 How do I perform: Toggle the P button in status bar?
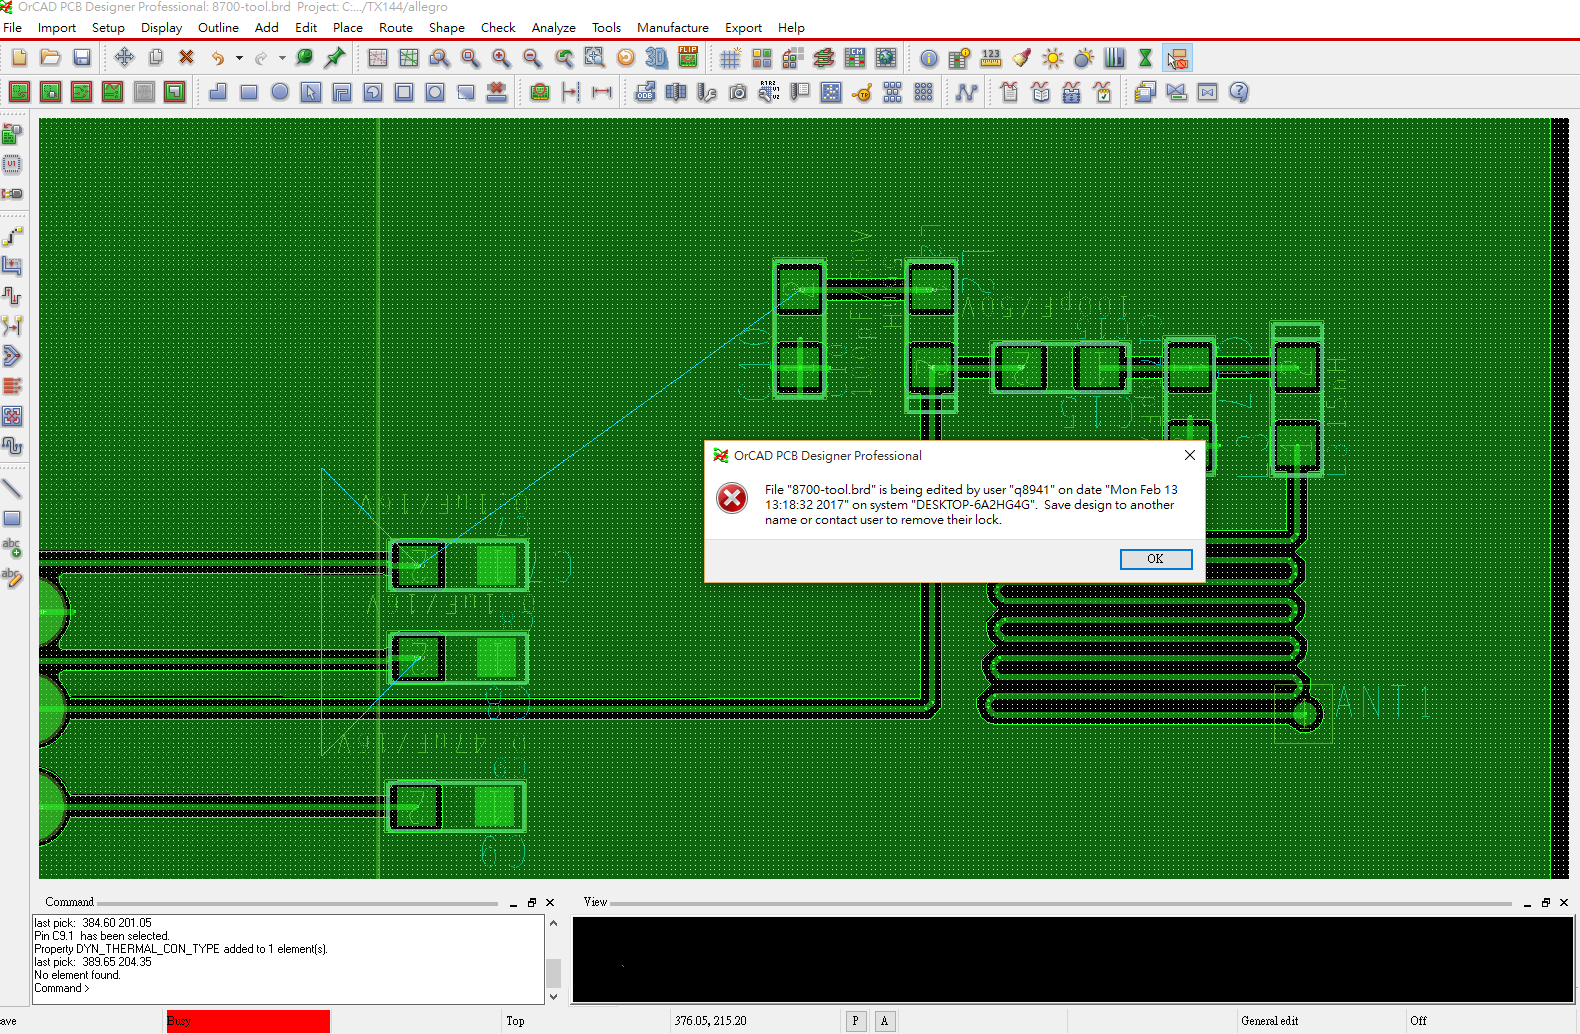point(855,1021)
